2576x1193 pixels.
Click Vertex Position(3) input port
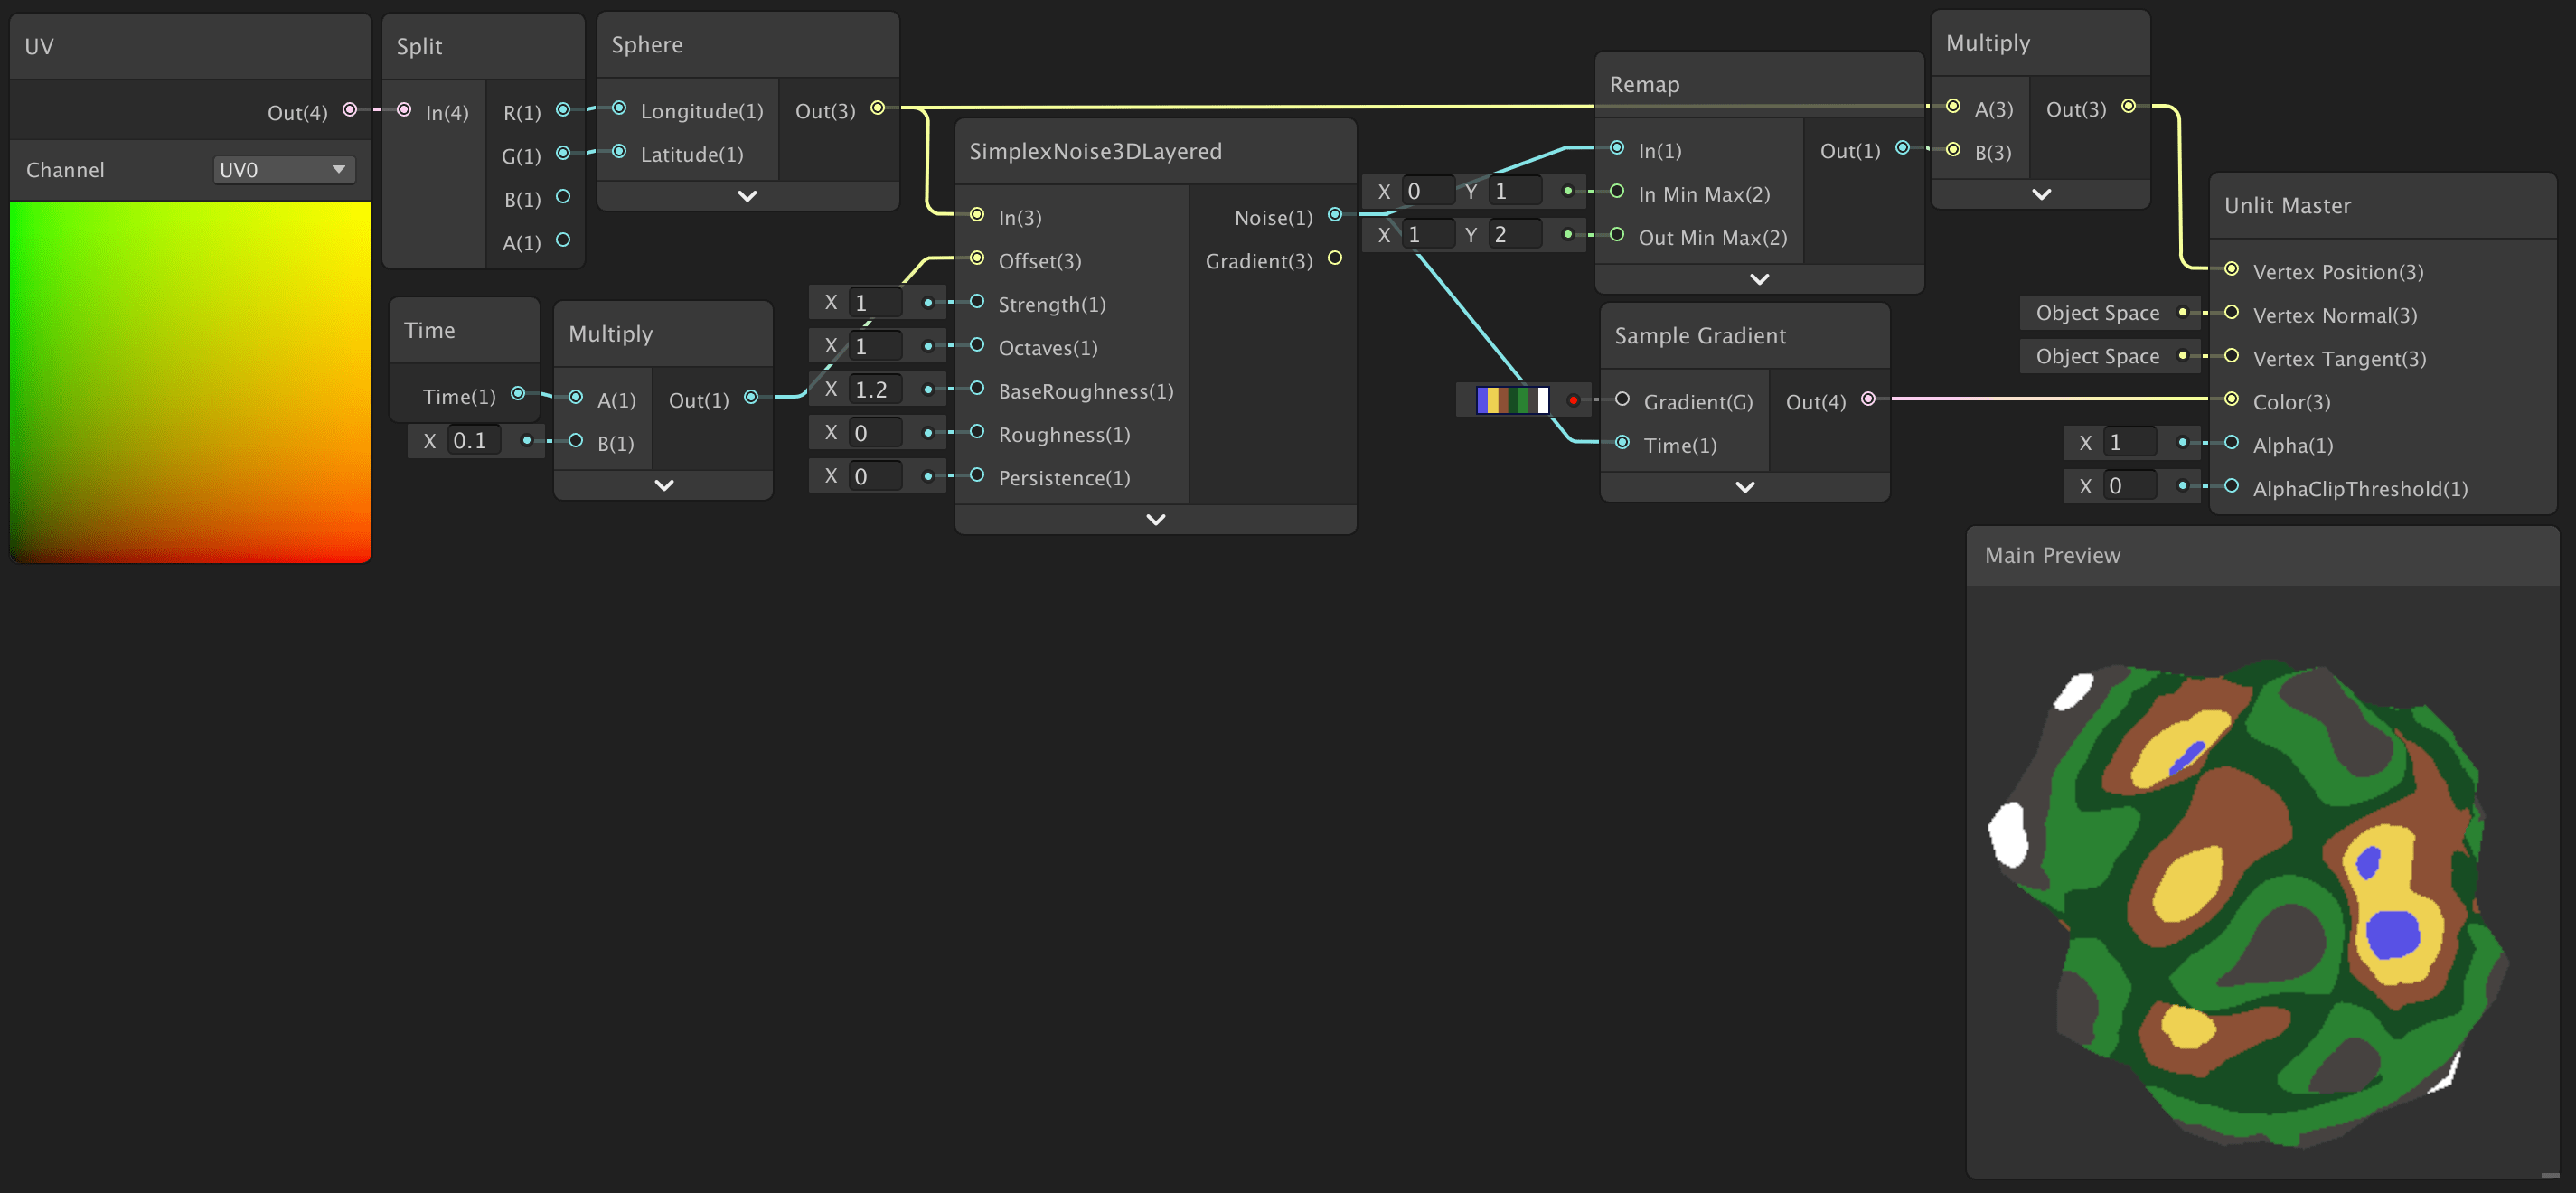[2231, 269]
